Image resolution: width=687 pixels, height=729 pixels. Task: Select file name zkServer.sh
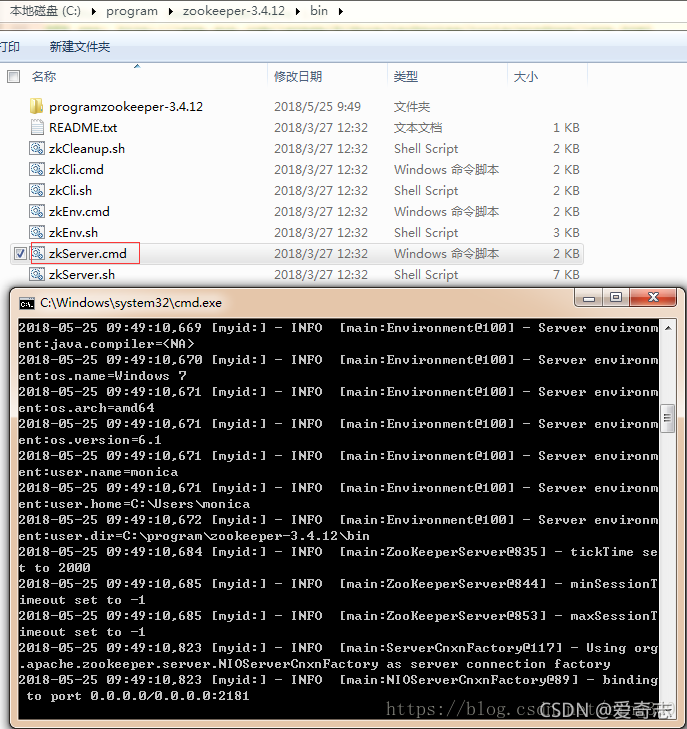82,275
